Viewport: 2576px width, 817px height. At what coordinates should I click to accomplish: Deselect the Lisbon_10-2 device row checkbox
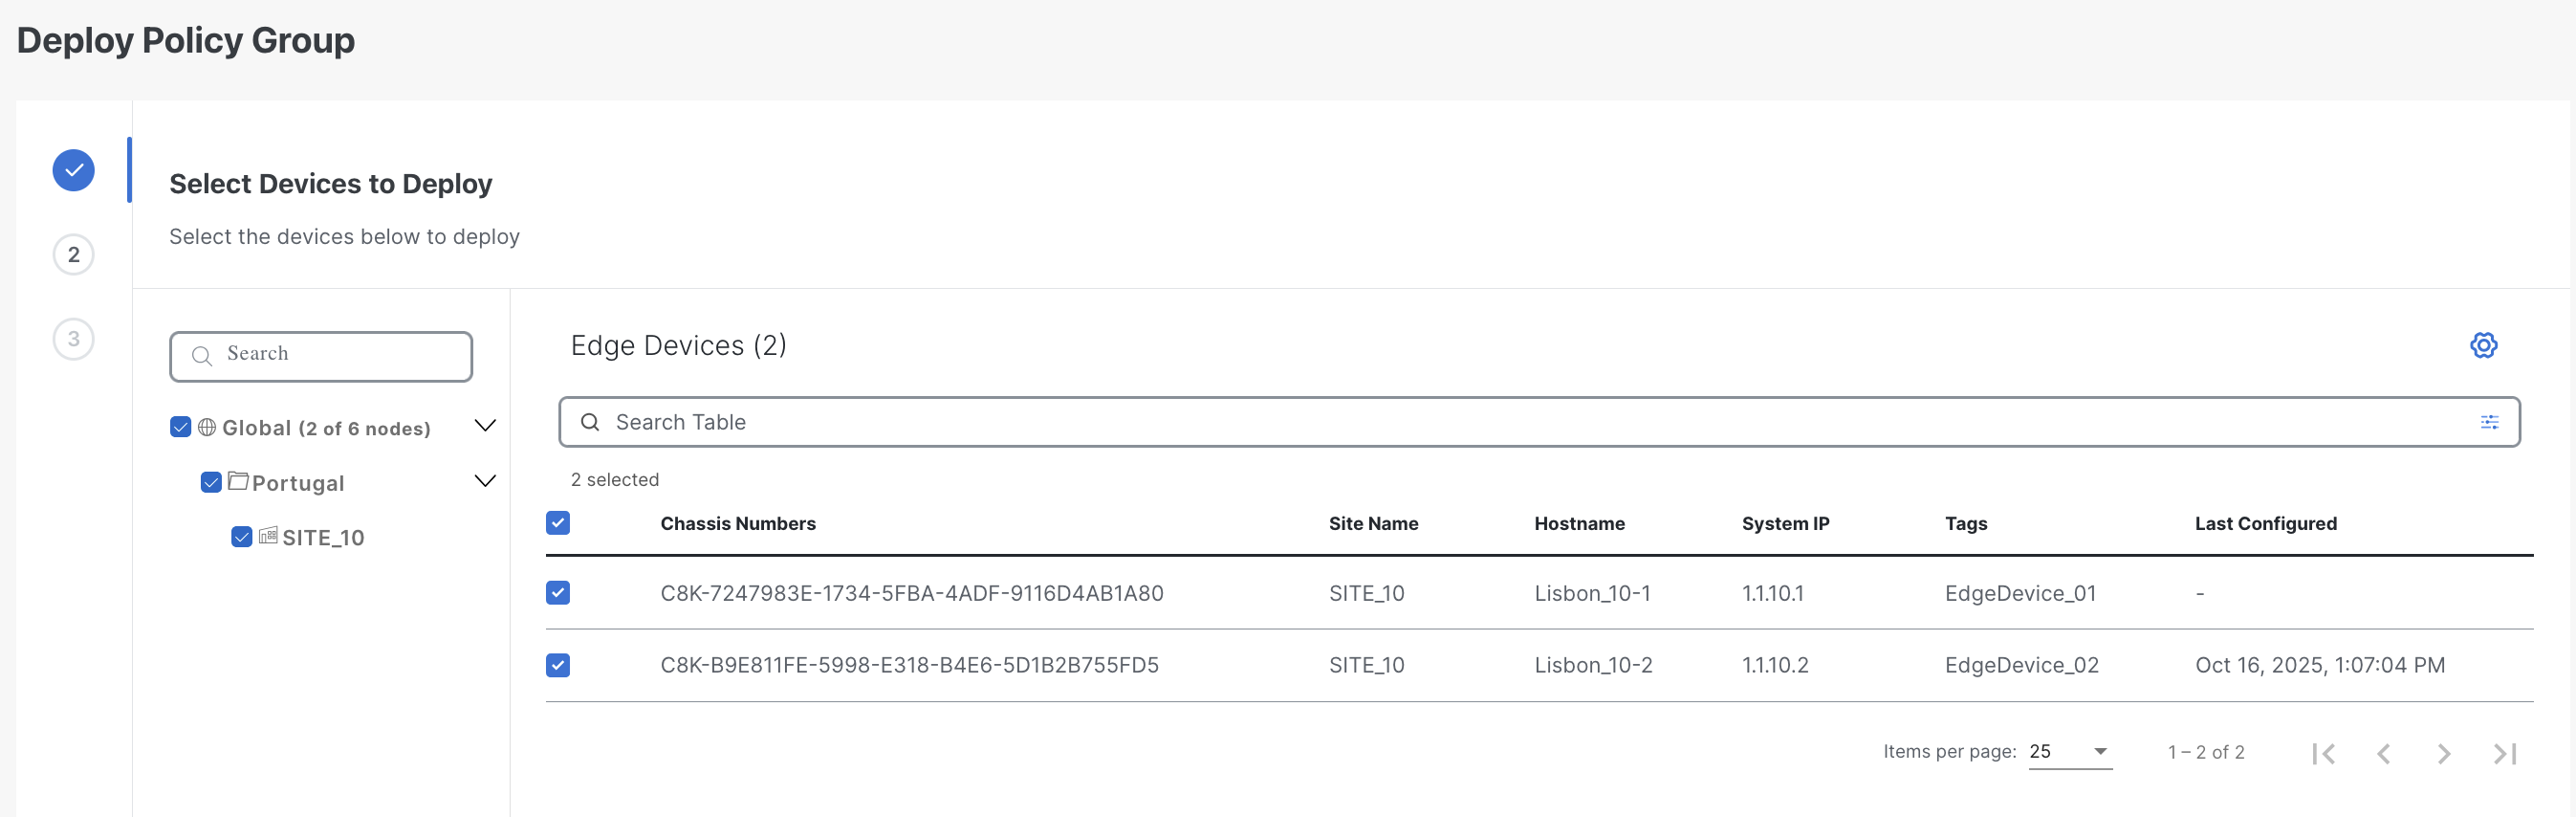558,665
